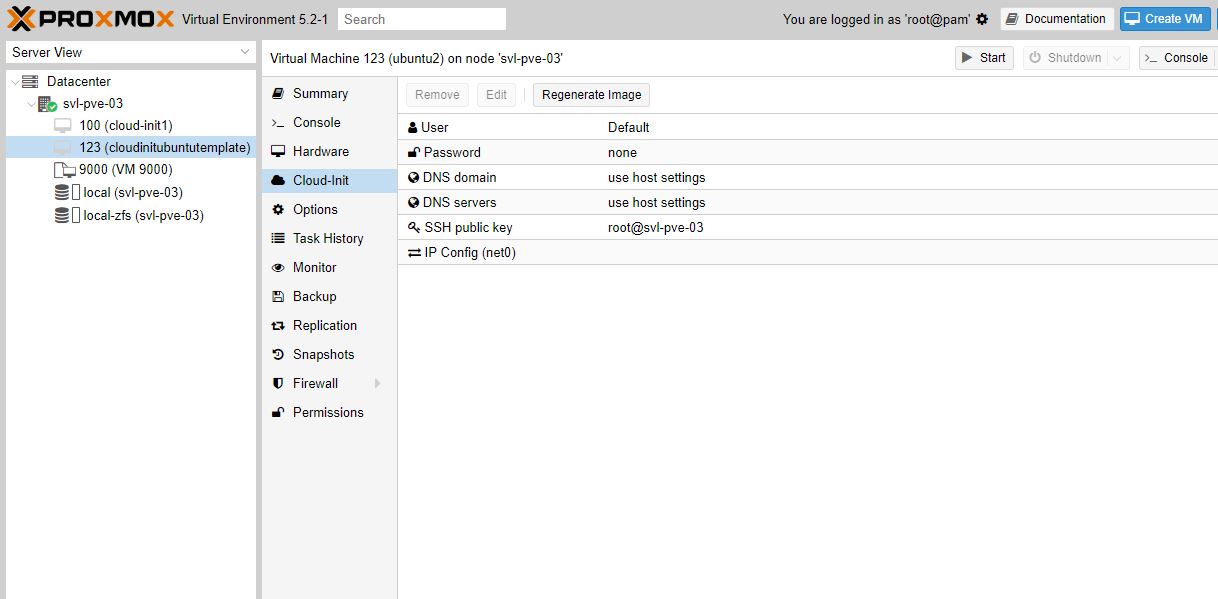Image resolution: width=1218 pixels, height=599 pixels.
Task: Start the virtual machine
Action: 984,58
